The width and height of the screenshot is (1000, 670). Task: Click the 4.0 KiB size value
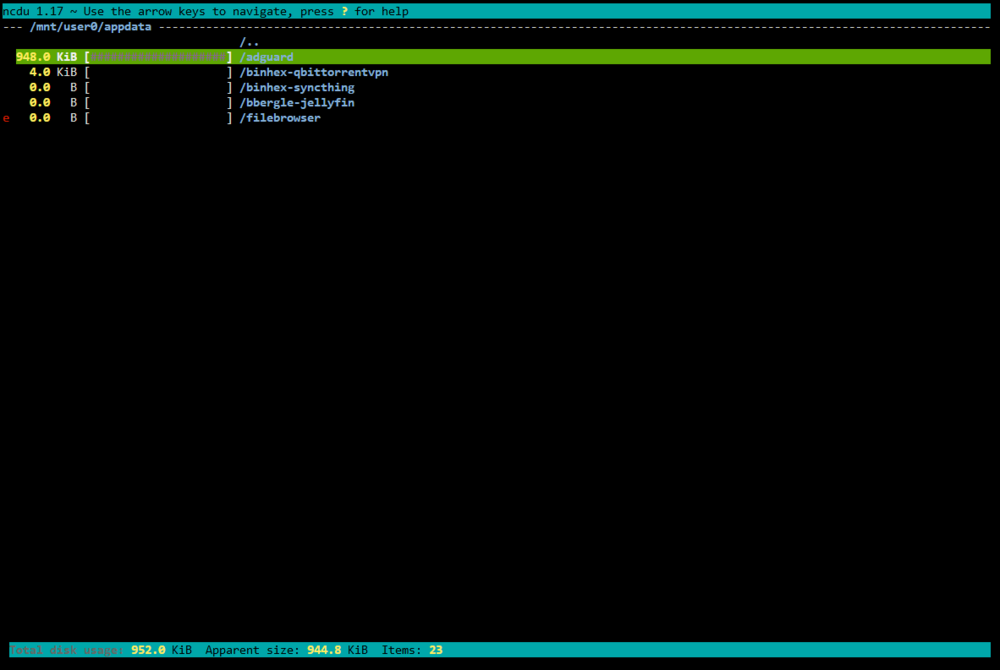click(x=54, y=72)
